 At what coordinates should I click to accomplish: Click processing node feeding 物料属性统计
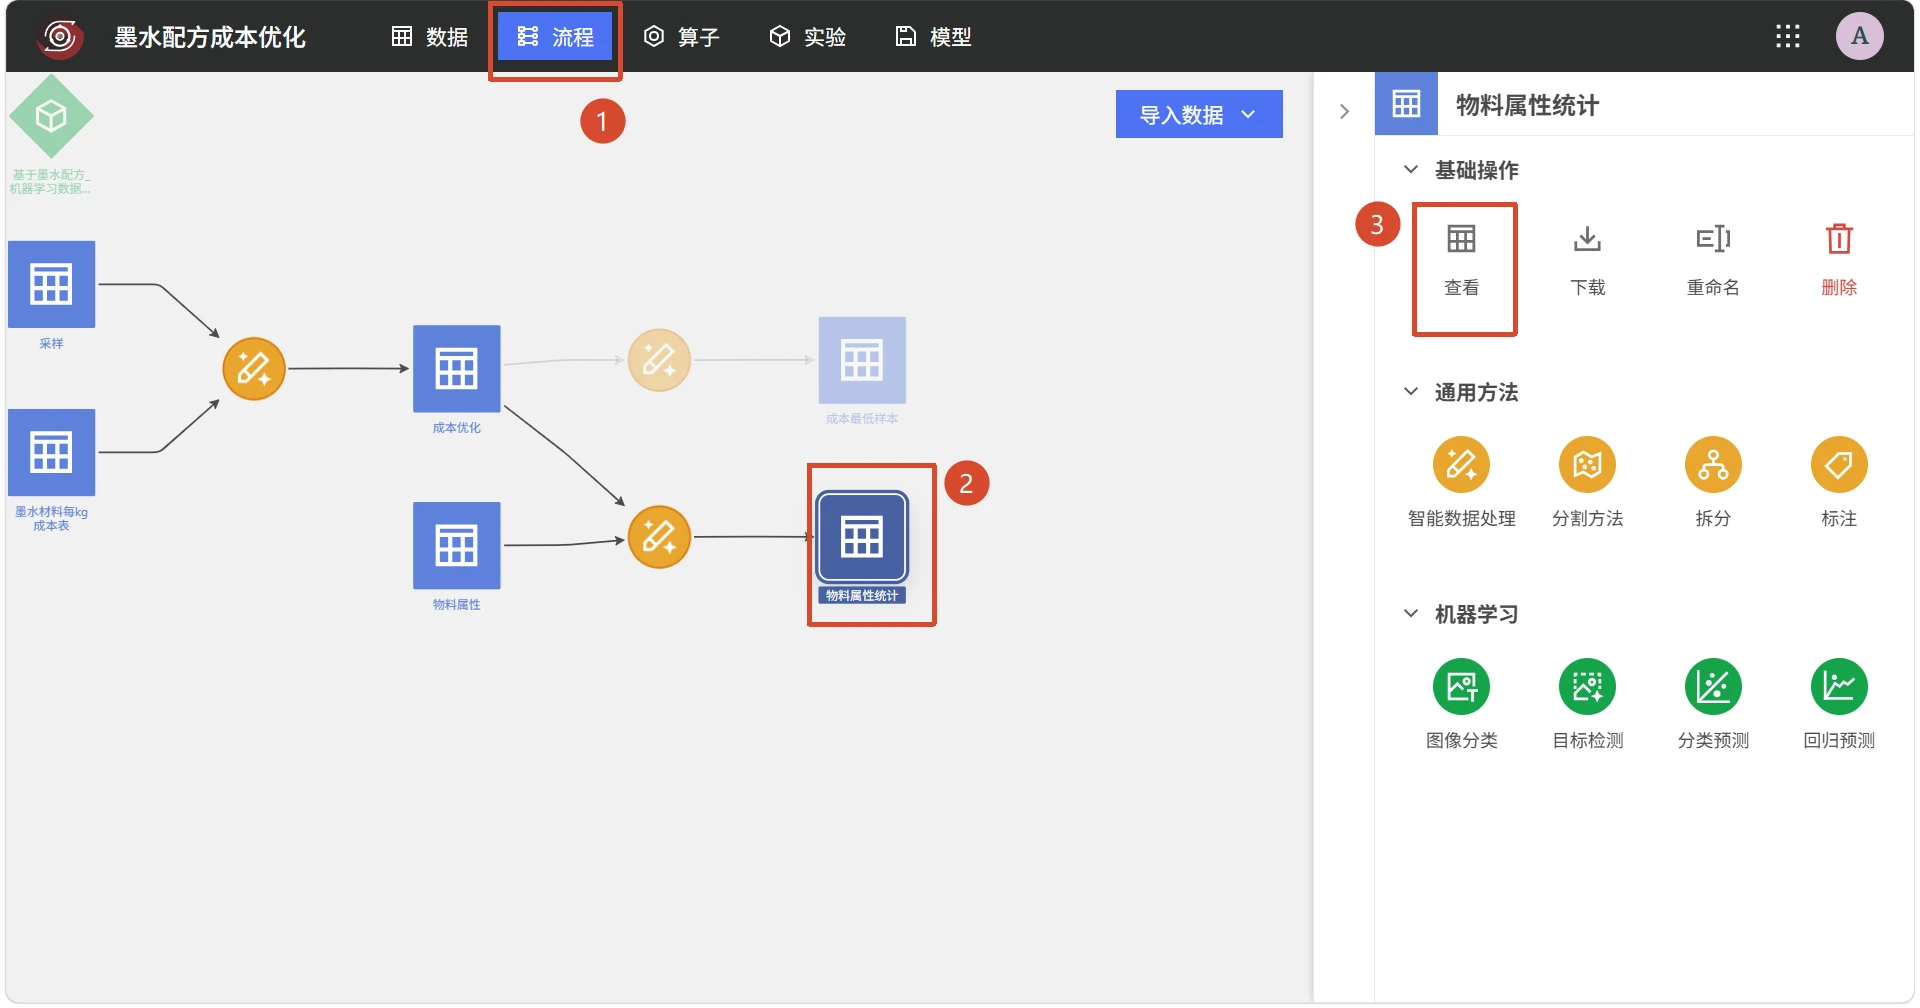click(659, 537)
